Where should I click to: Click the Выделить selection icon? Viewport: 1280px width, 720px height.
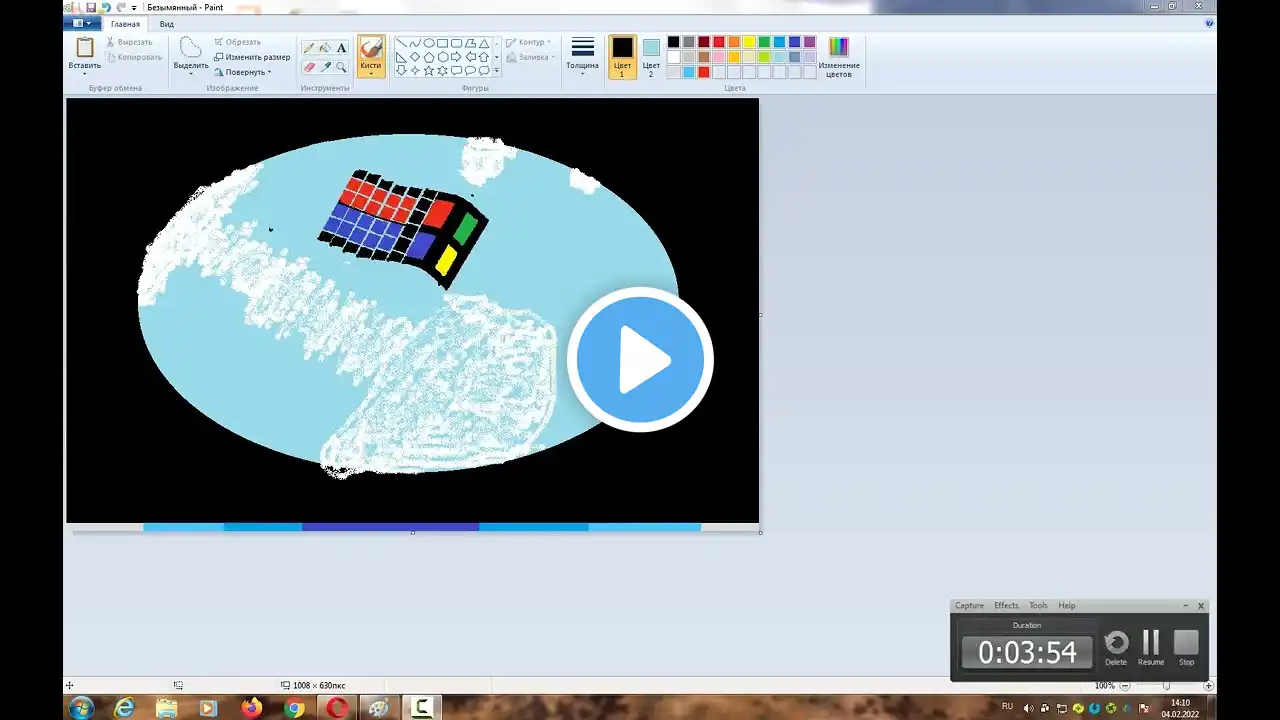(191, 48)
